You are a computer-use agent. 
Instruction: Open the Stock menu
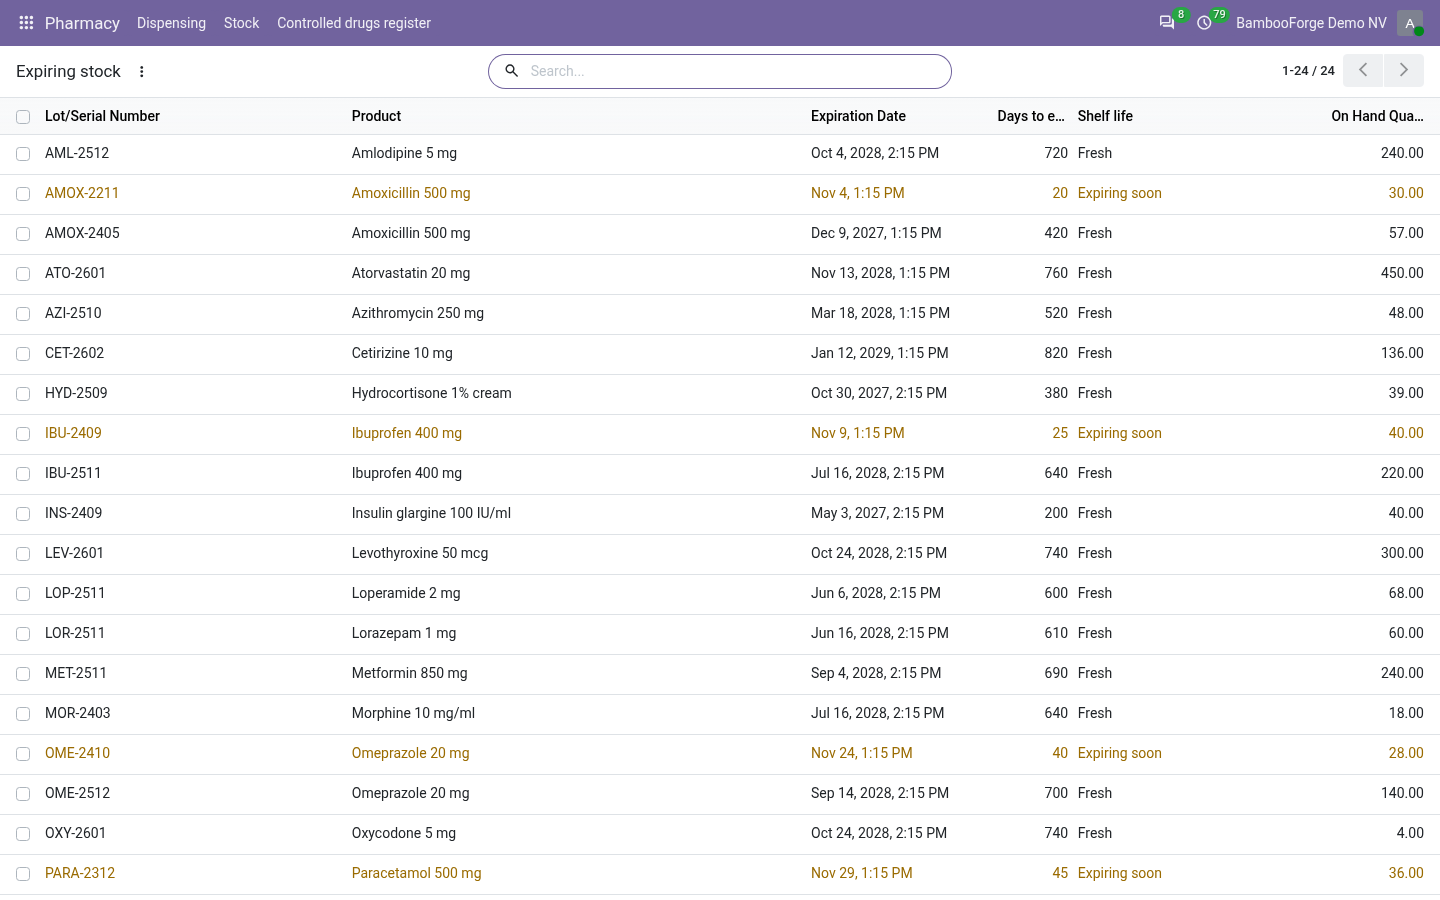pyautogui.click(x=241, y=23)
